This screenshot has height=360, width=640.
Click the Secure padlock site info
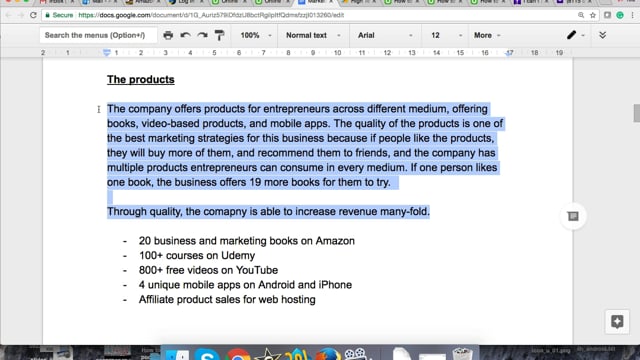click(x=59, y=15)
